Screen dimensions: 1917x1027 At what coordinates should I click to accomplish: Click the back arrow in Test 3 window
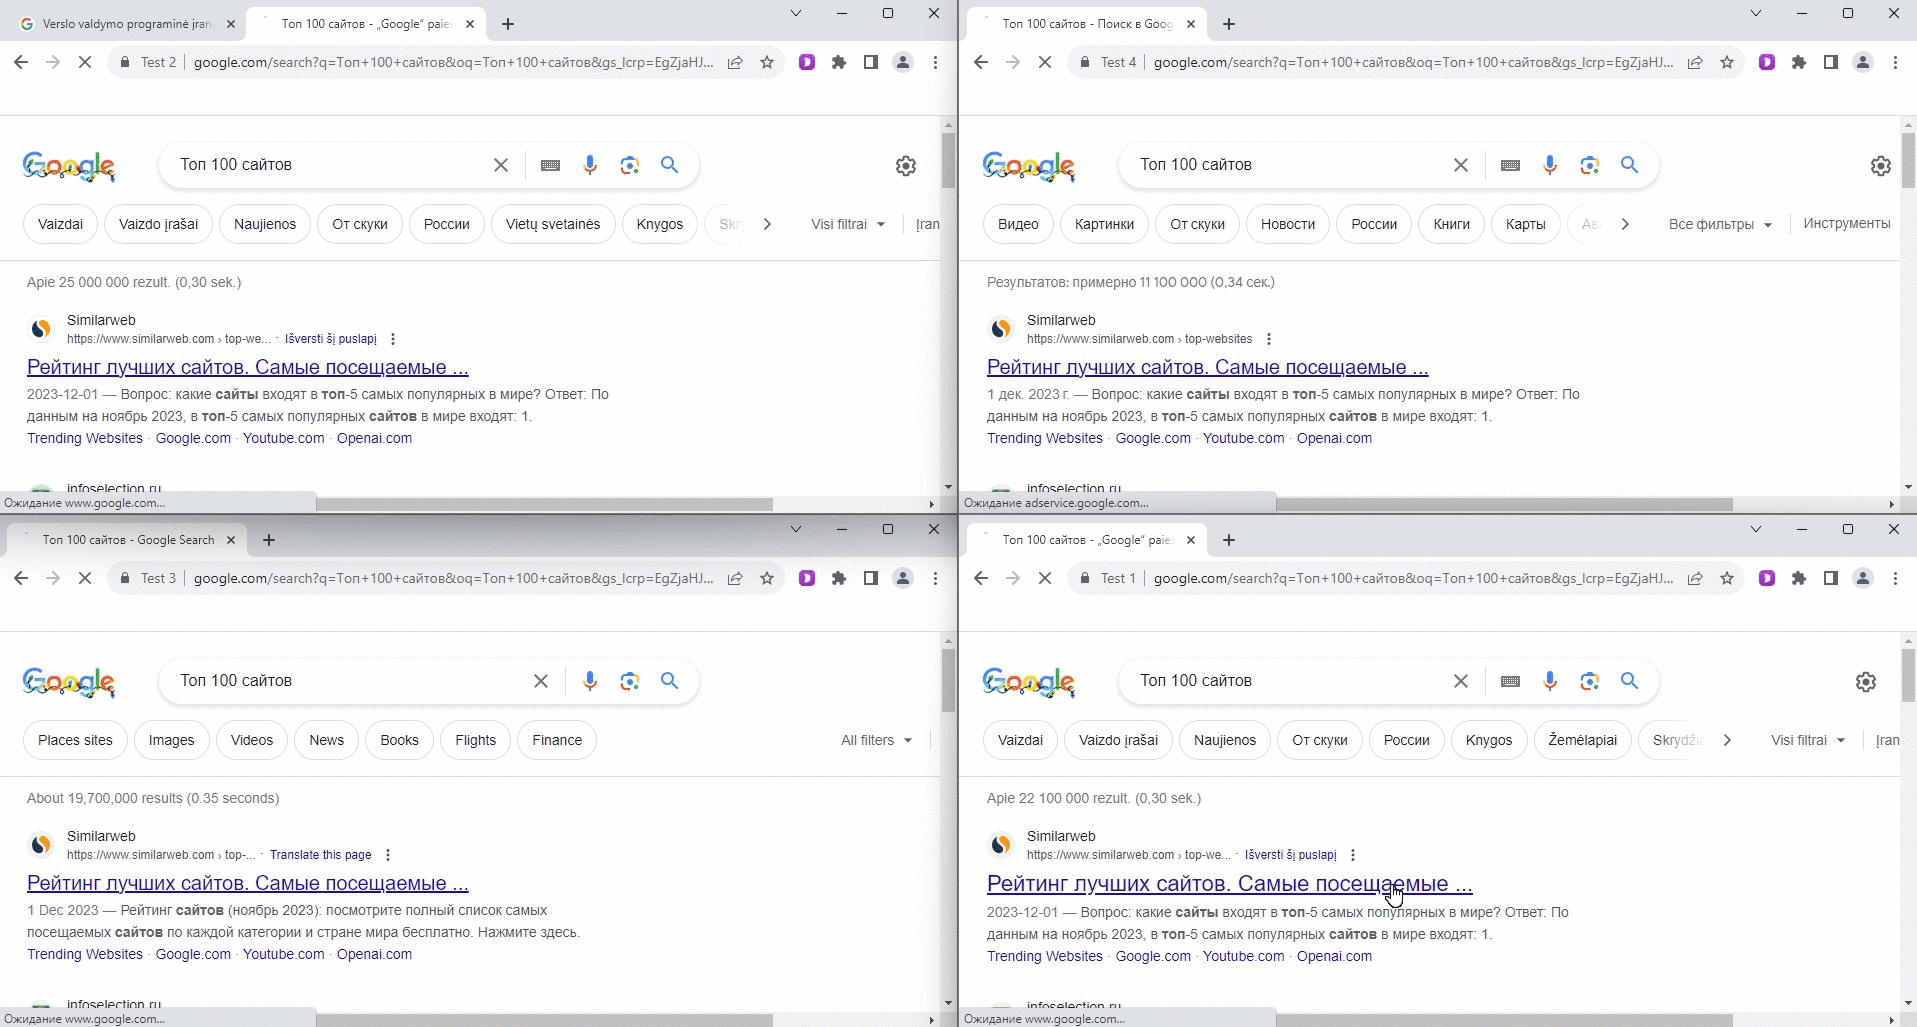tap(21, 578)
